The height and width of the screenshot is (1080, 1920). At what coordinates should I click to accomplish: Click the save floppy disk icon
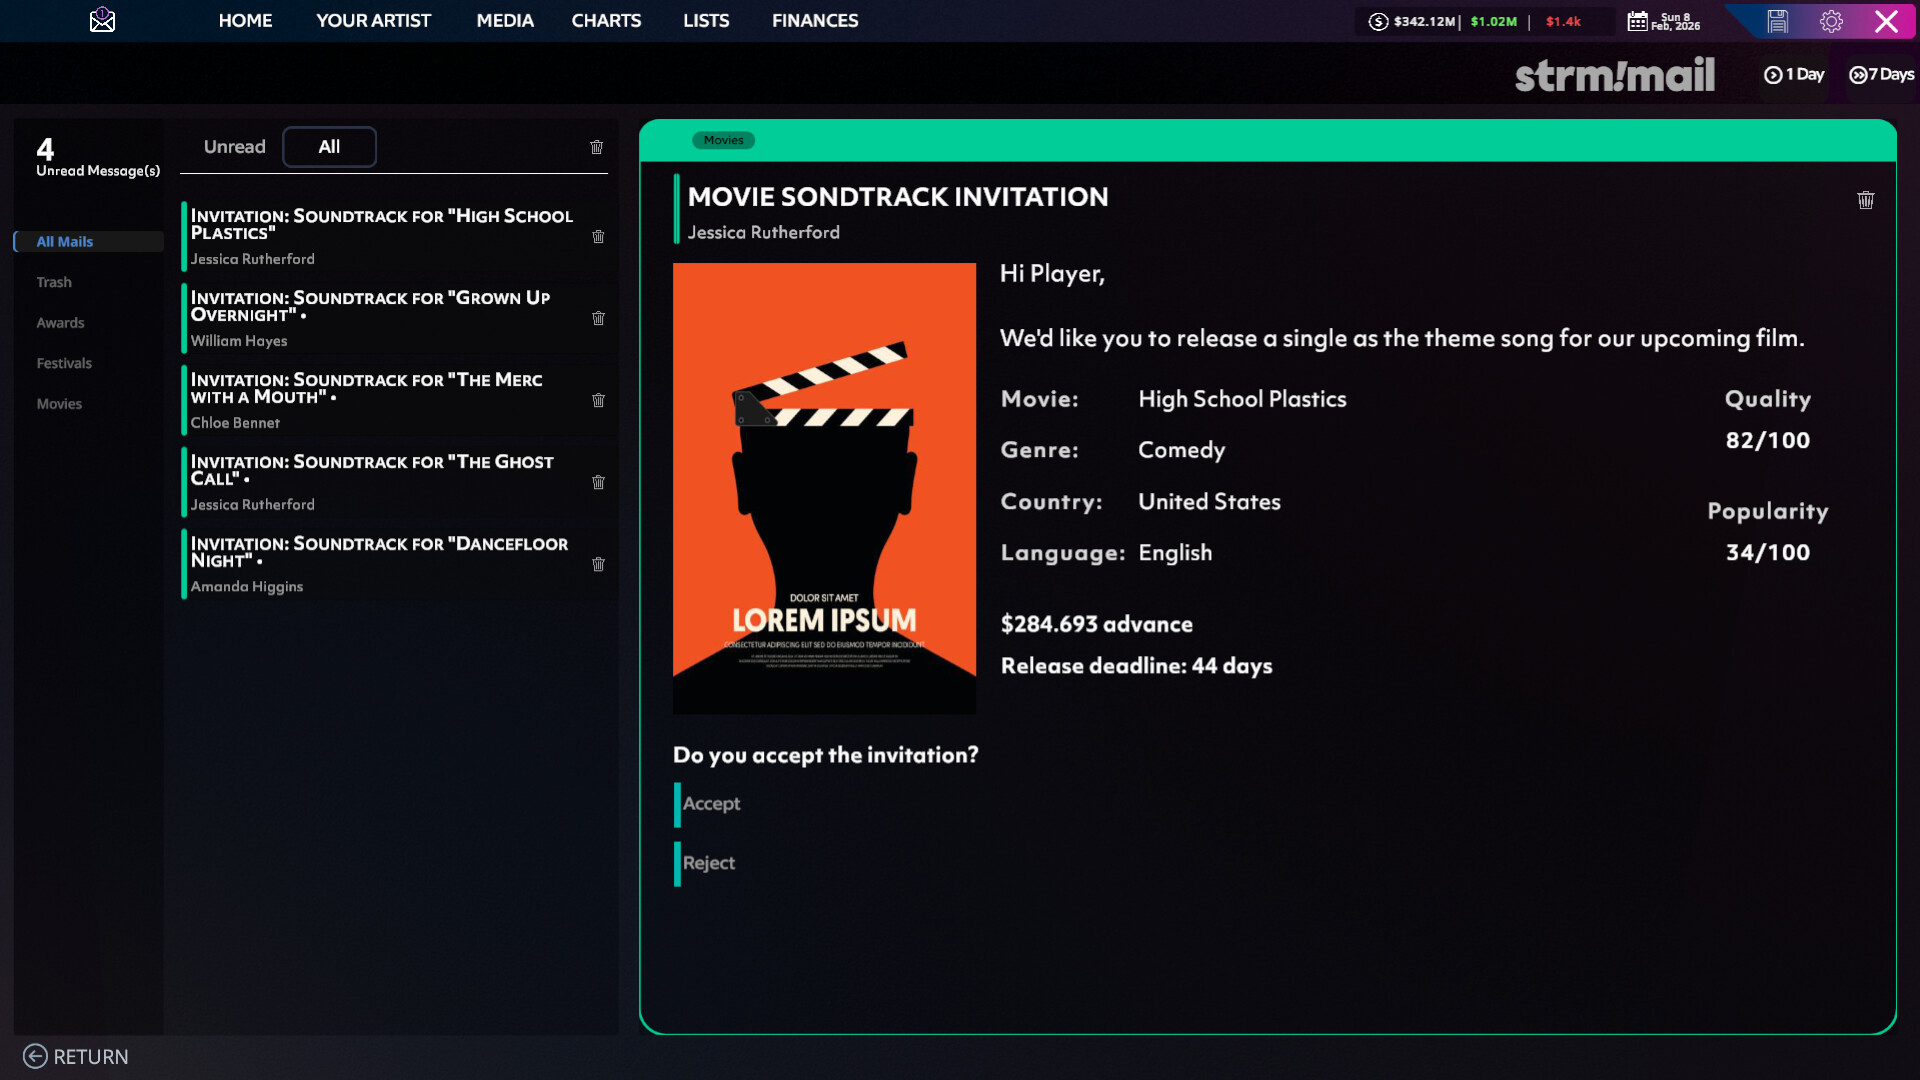click(1777, 21)
